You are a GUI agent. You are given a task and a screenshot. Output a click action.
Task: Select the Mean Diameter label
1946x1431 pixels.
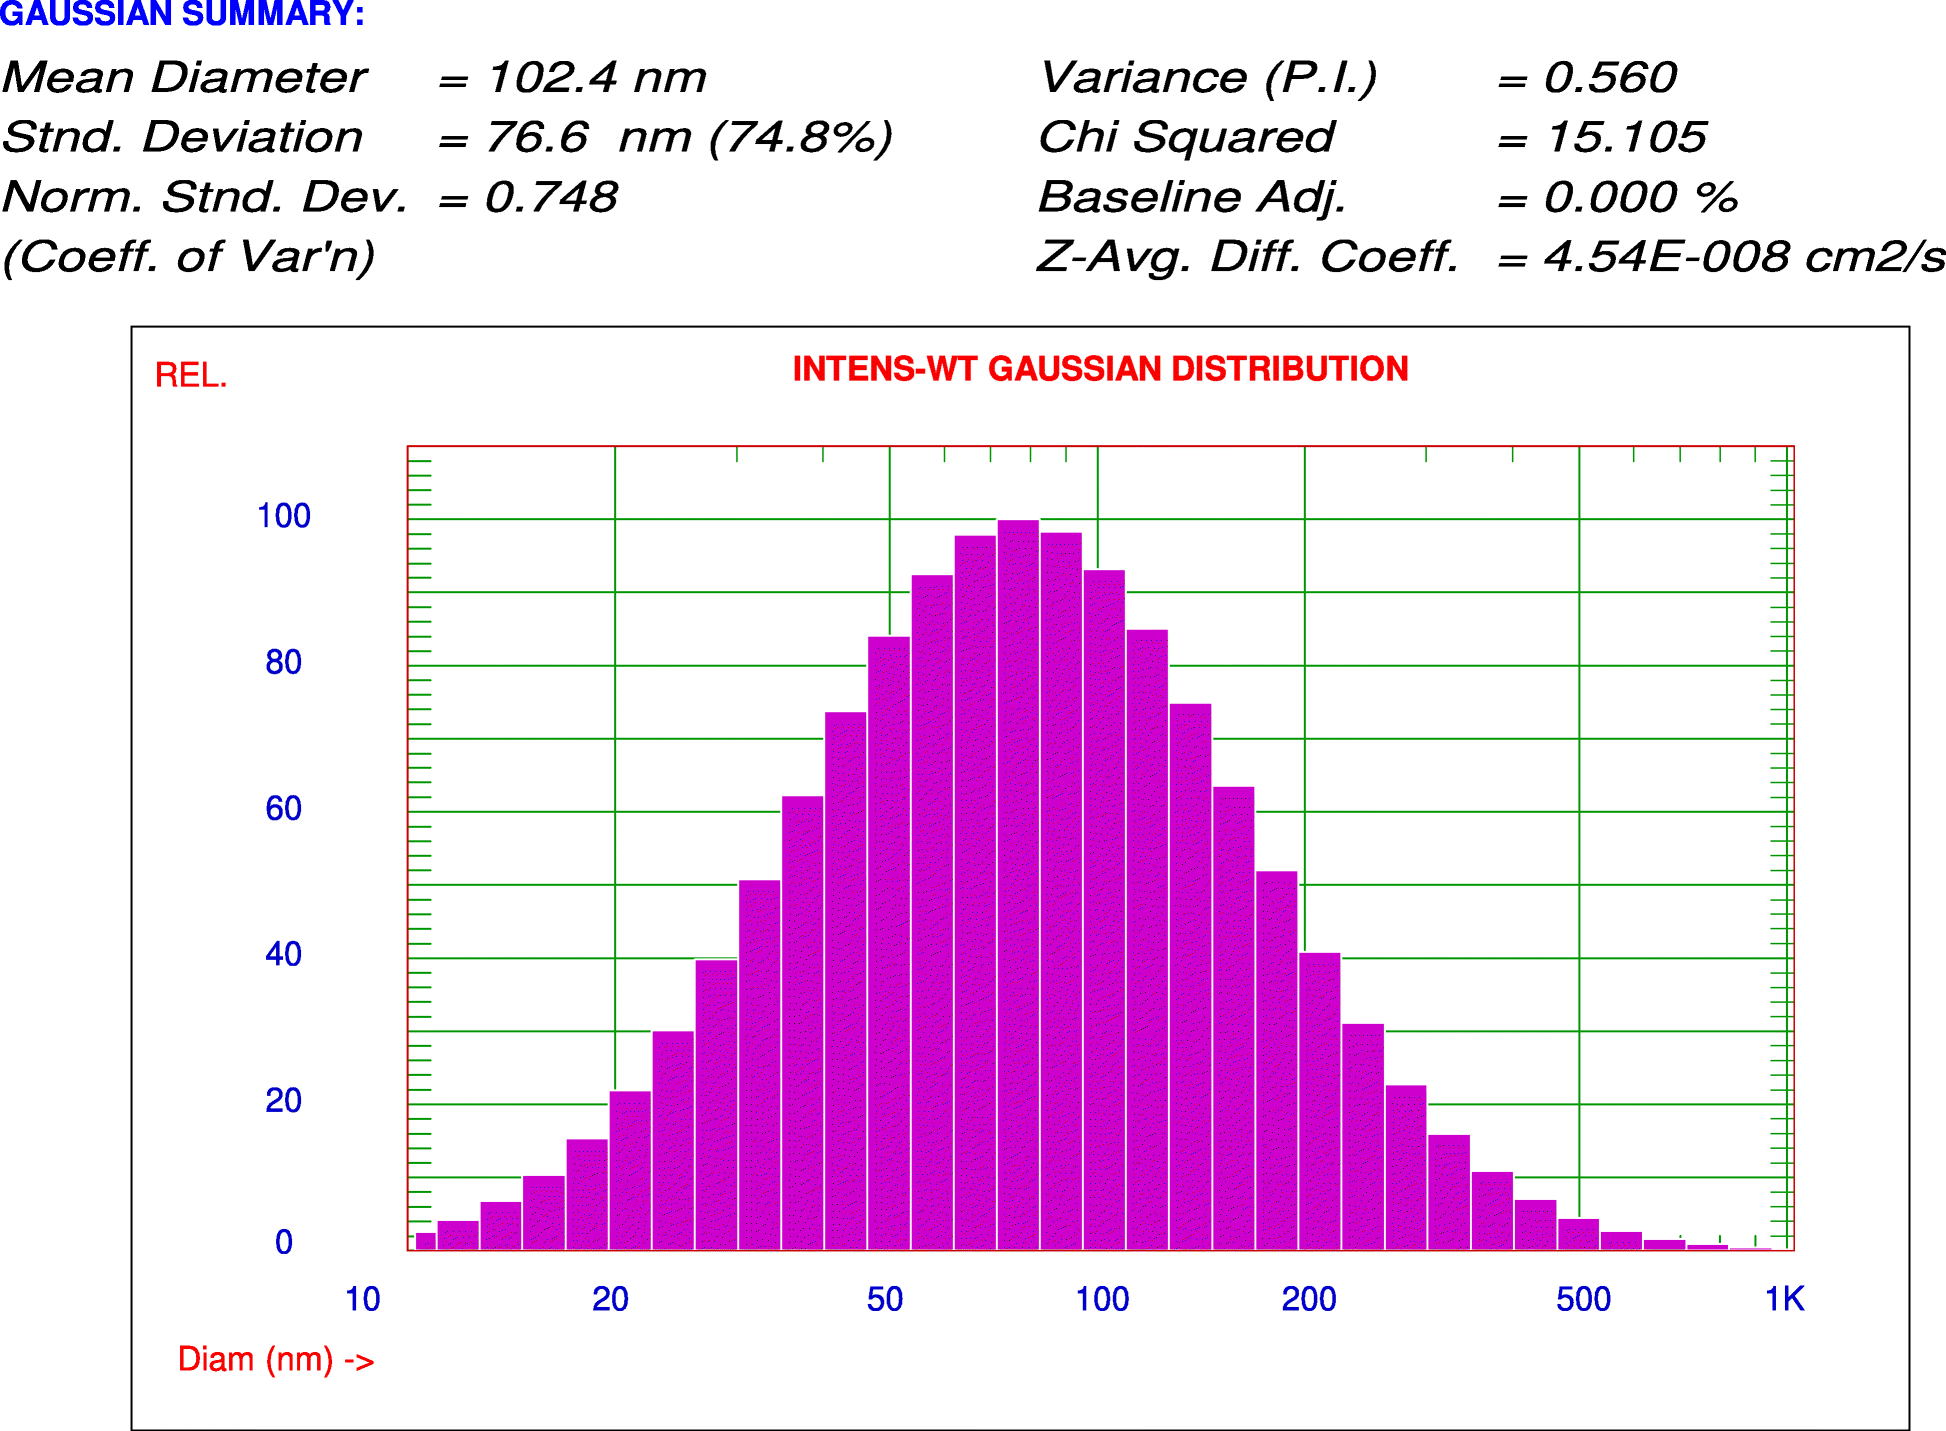click(185, 78)
